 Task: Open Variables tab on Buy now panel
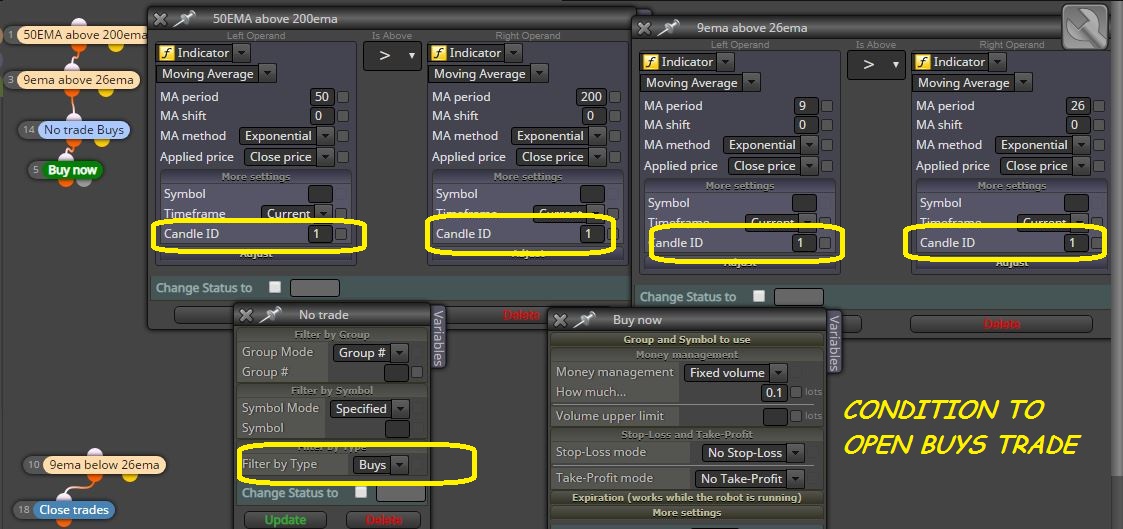click(834, 342)
